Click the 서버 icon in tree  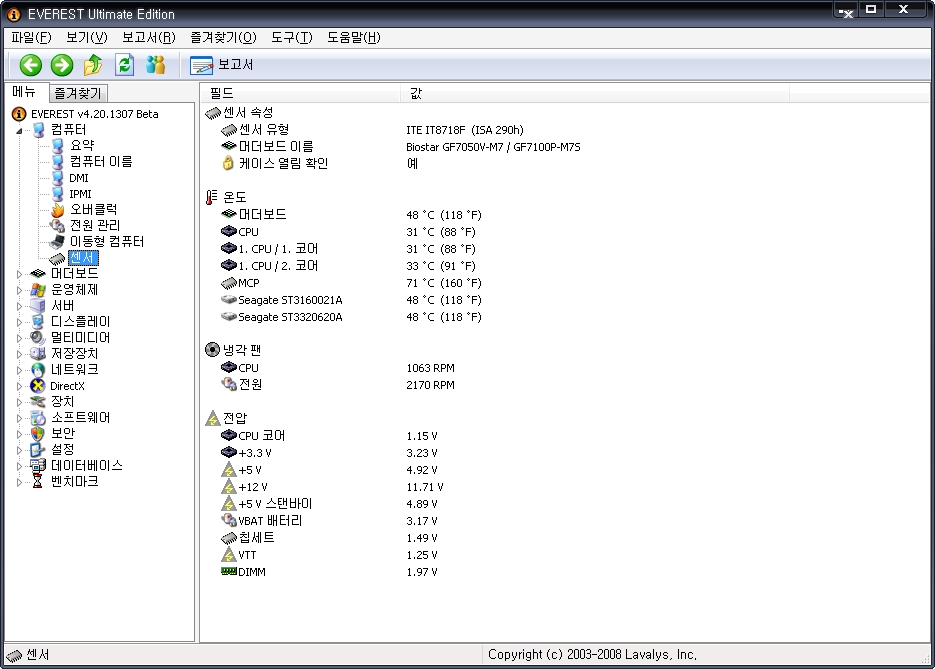click(x=38, y=306)
